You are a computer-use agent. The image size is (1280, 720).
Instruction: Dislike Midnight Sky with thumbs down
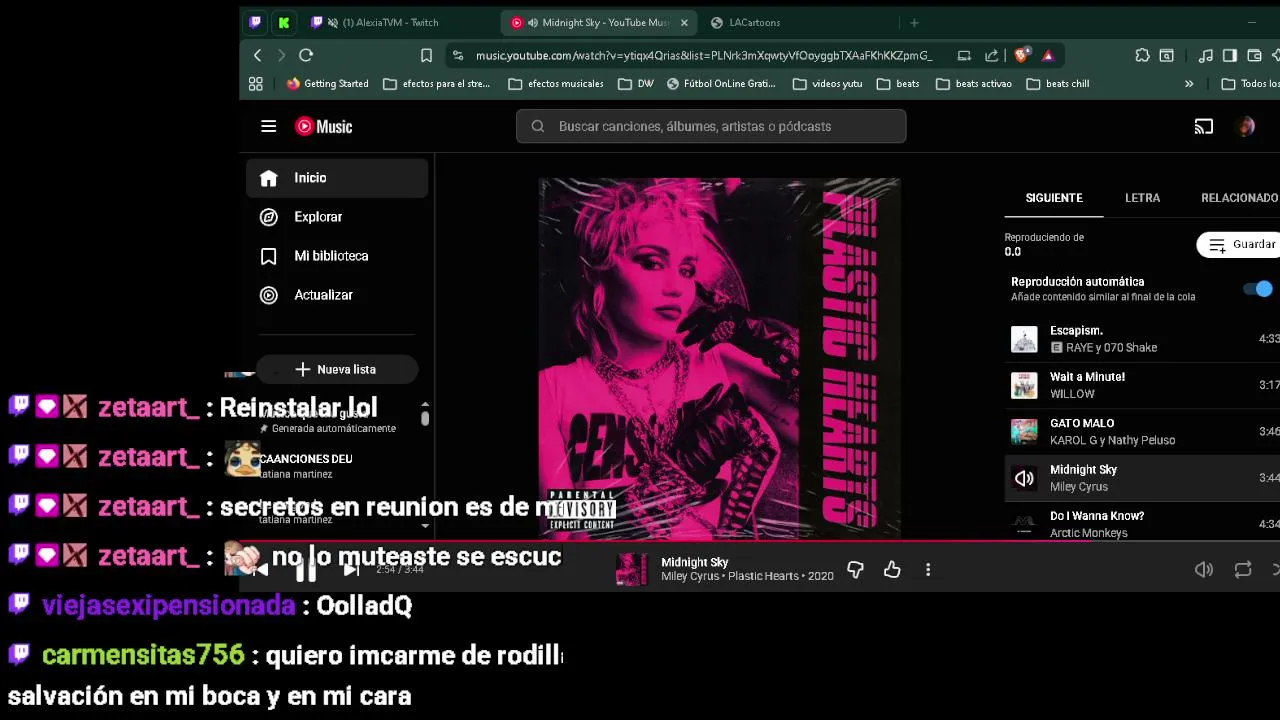tap(855, 570)
